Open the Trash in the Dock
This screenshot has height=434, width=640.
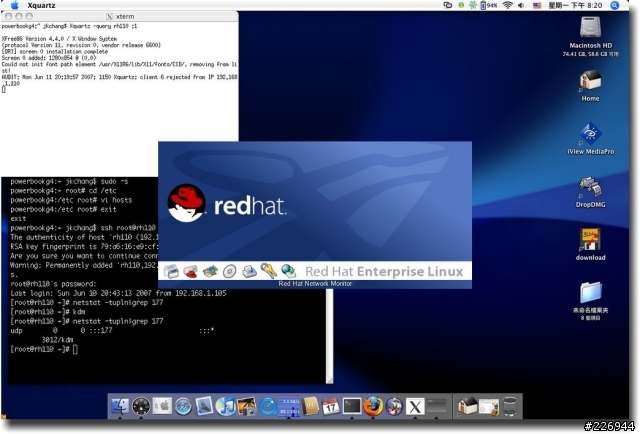click(x=510, y=406)
